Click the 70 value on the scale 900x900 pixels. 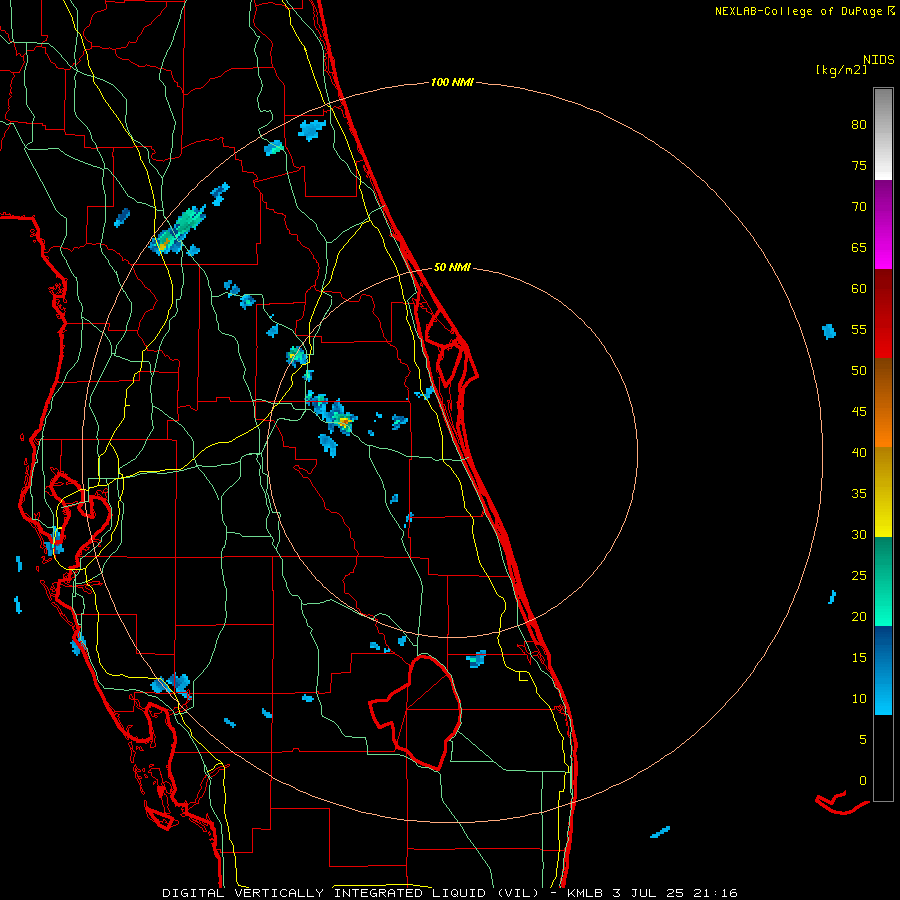859,207
